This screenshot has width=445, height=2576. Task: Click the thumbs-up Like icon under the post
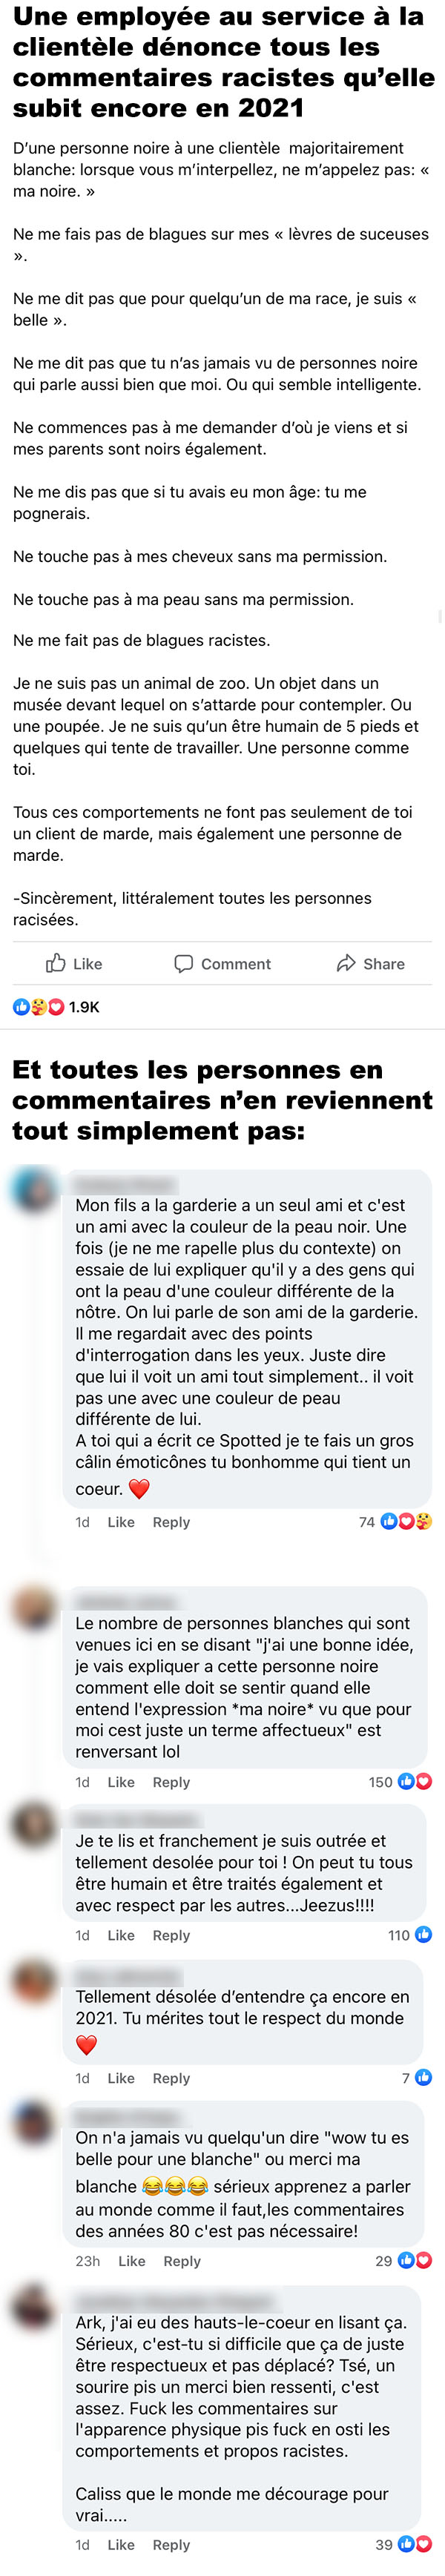pyautogui.click(x=56, y=963)
